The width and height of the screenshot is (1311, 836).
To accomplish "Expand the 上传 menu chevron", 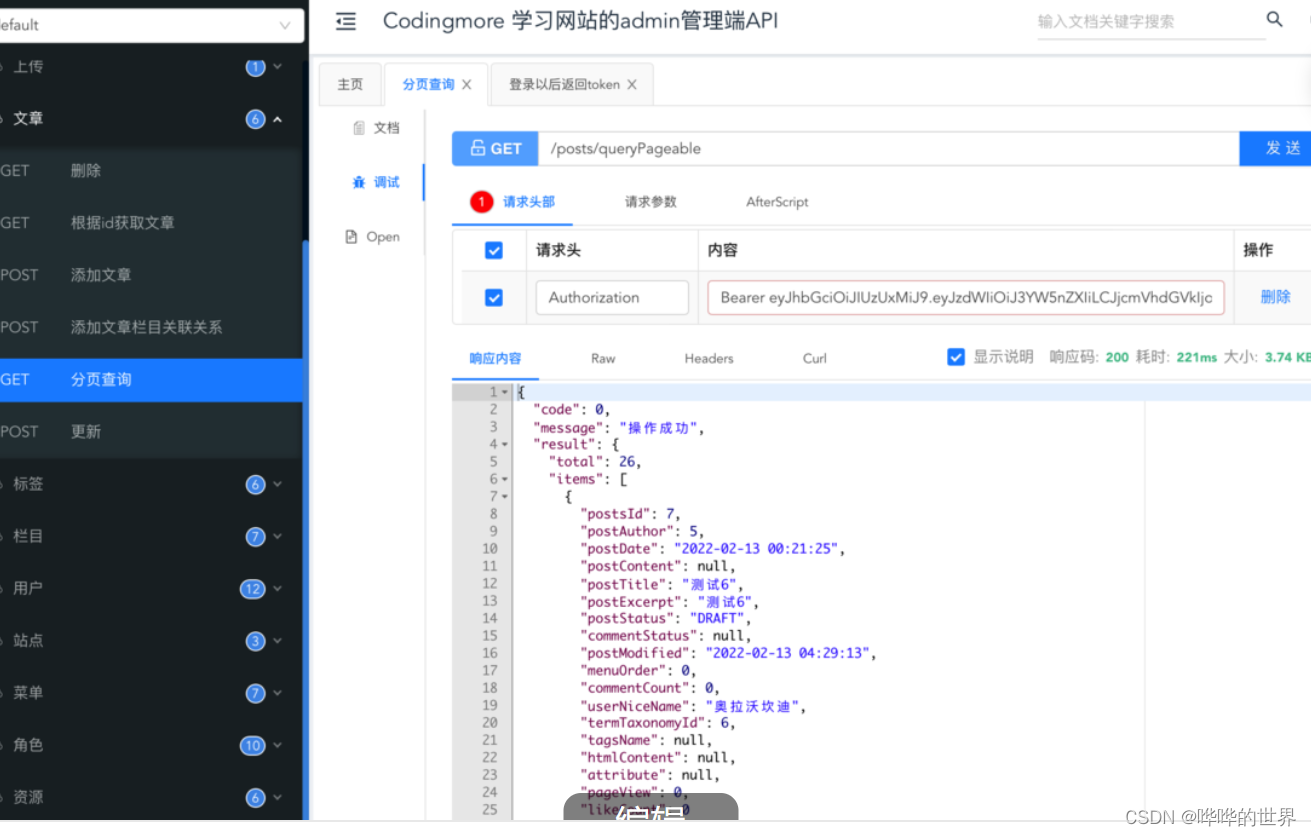I will (278, 67).
